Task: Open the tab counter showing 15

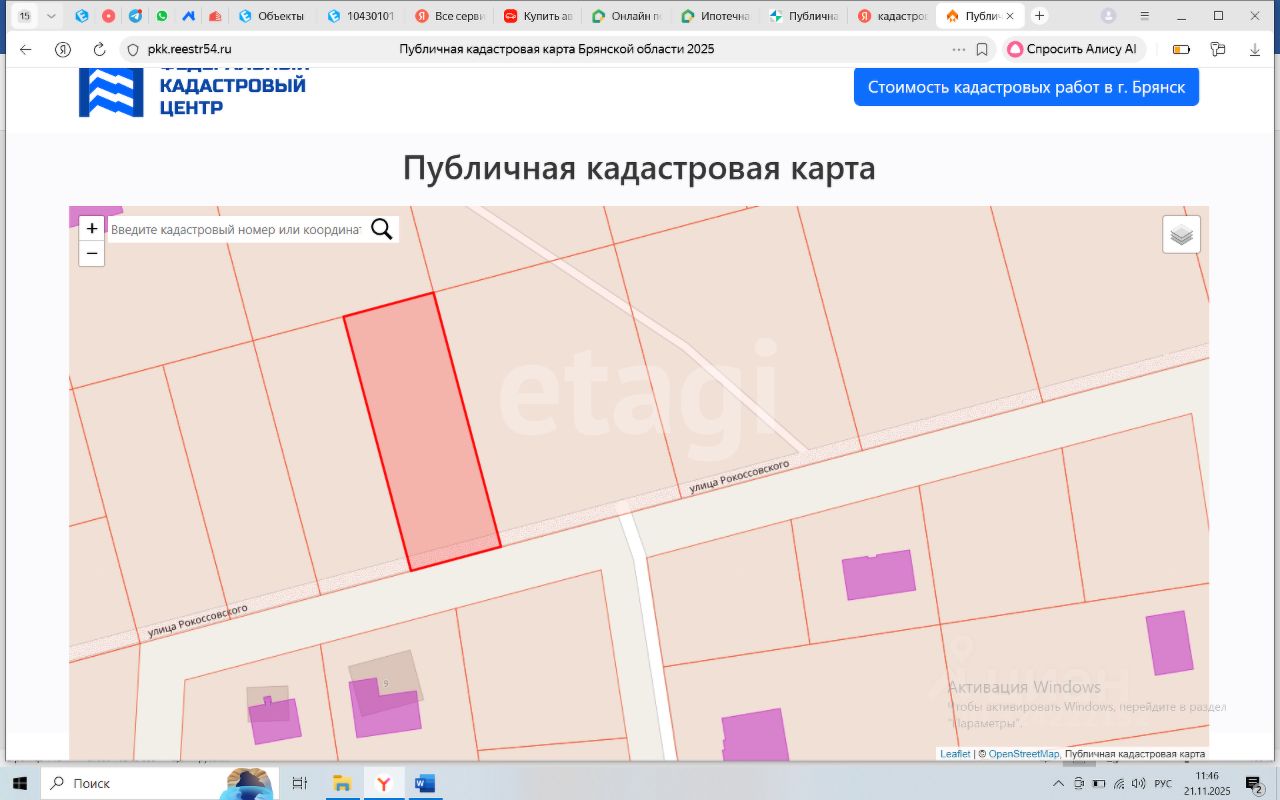Action: (x=24, y=16)
